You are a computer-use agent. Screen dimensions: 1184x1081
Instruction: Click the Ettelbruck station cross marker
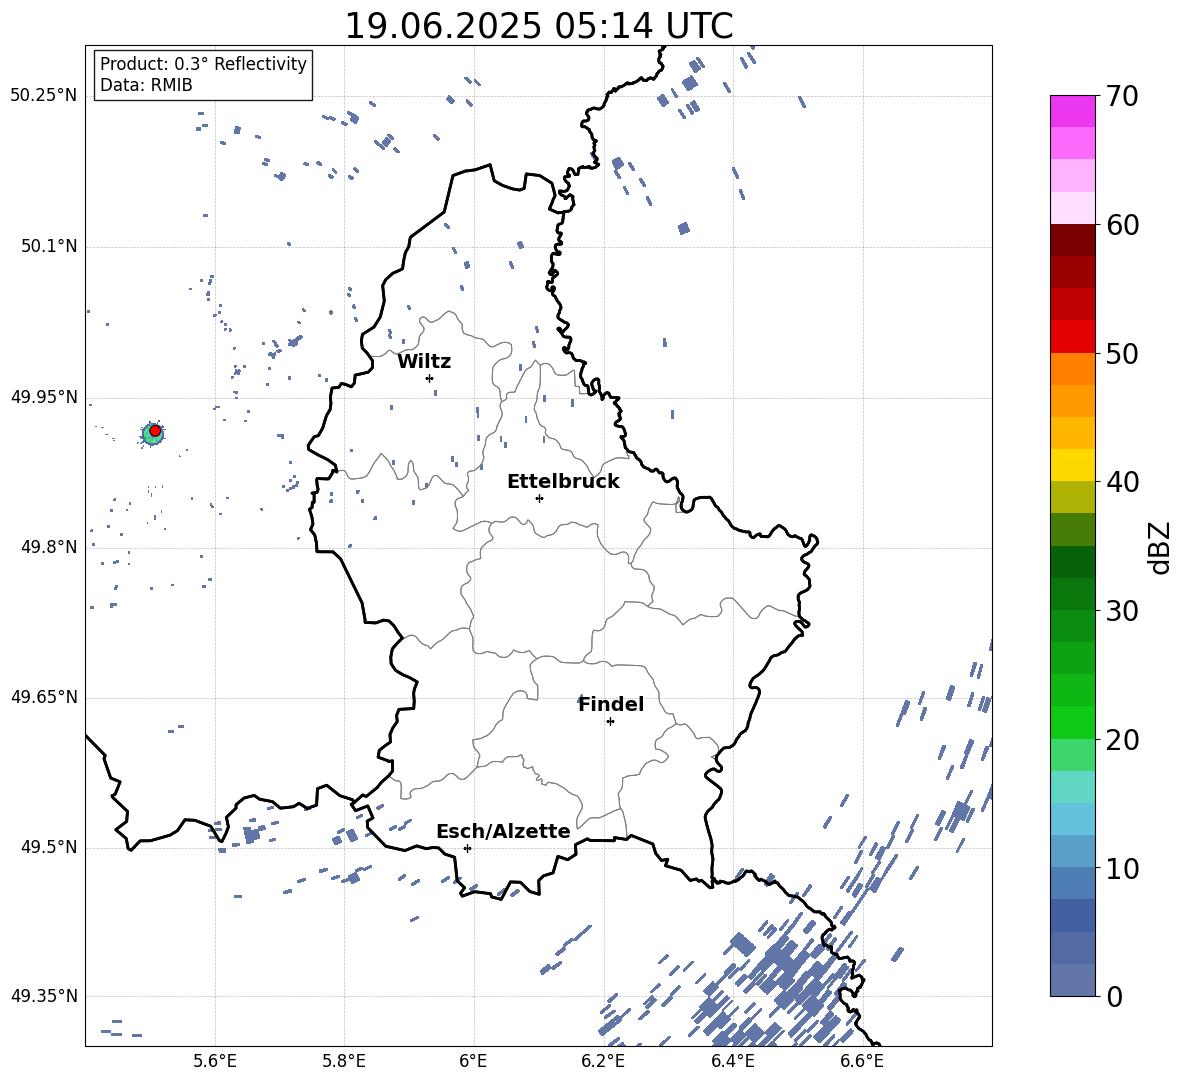pos(539,498)
